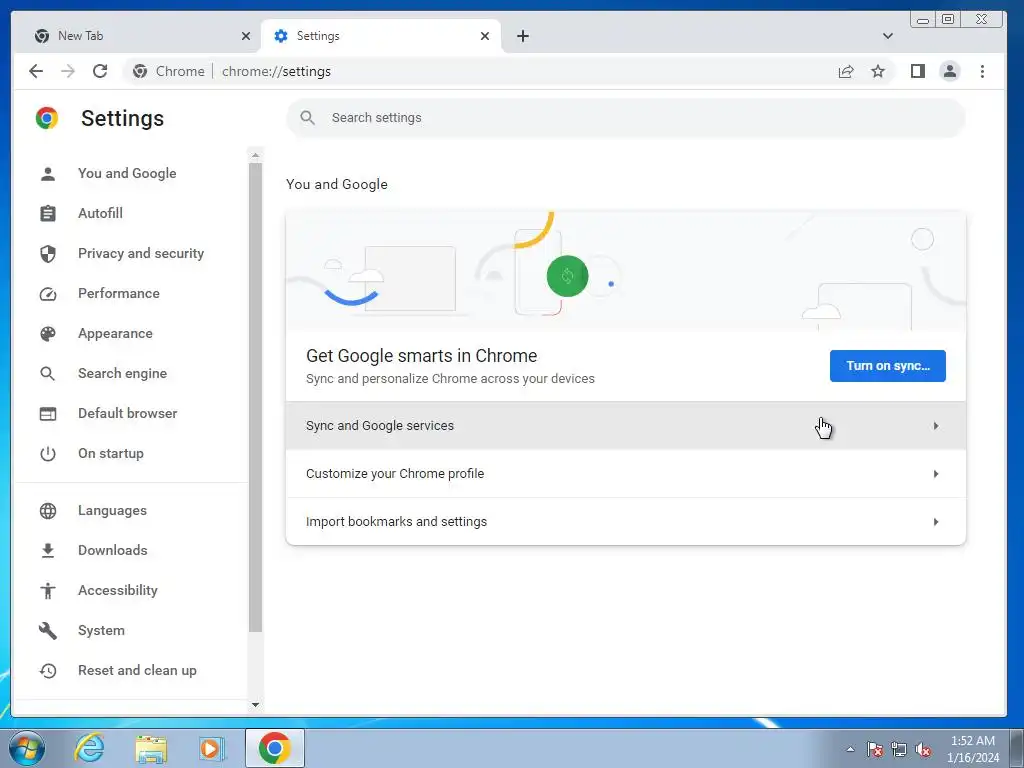Click the Default browser icon in sidebar

click(48, 414)
